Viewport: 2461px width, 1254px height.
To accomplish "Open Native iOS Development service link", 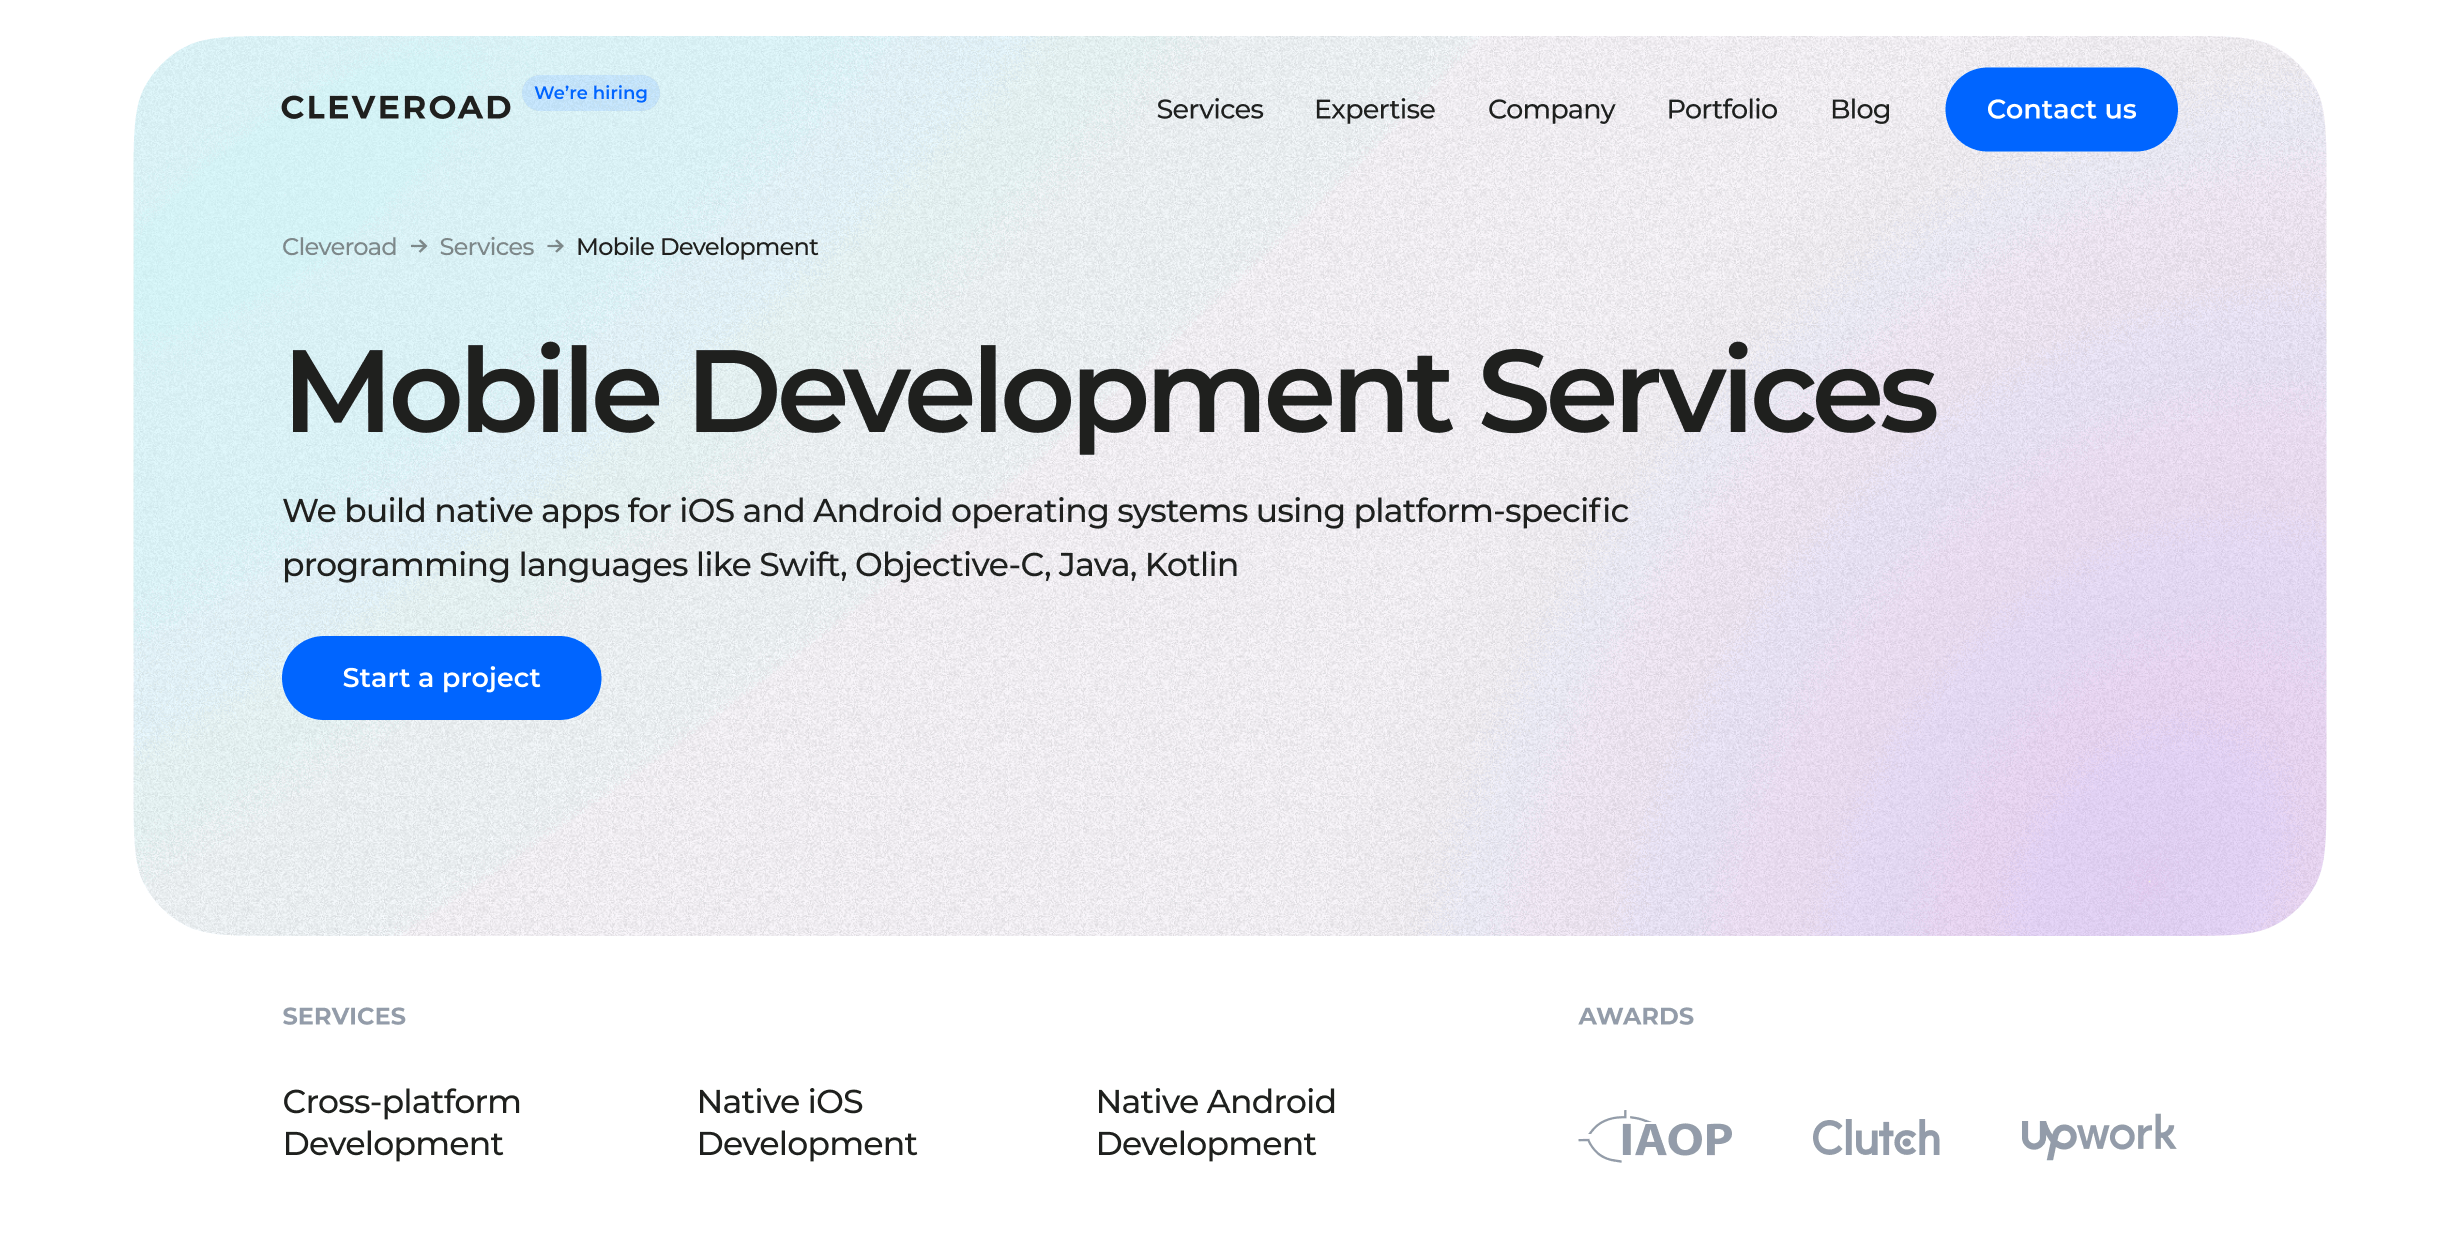I will (x=806, y=1122).
